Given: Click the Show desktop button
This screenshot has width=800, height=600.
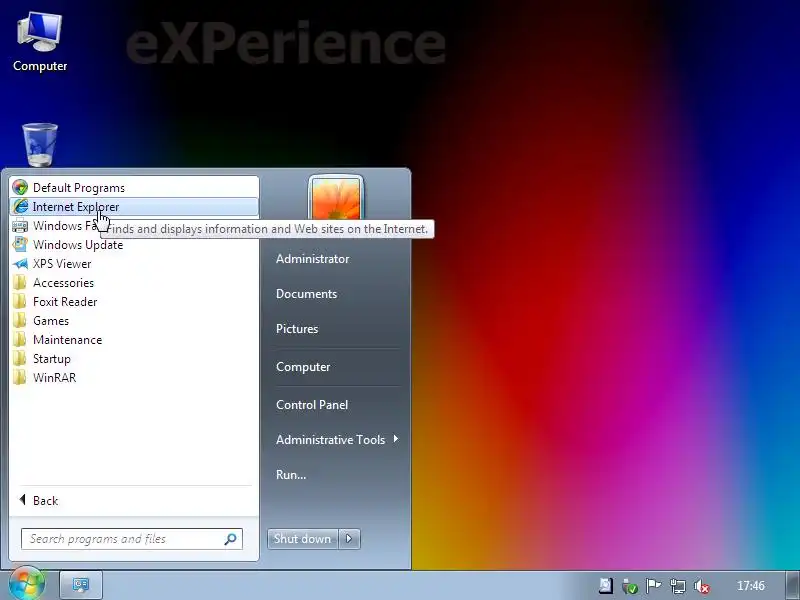Looking at the screenshot, I should (792, 585).
